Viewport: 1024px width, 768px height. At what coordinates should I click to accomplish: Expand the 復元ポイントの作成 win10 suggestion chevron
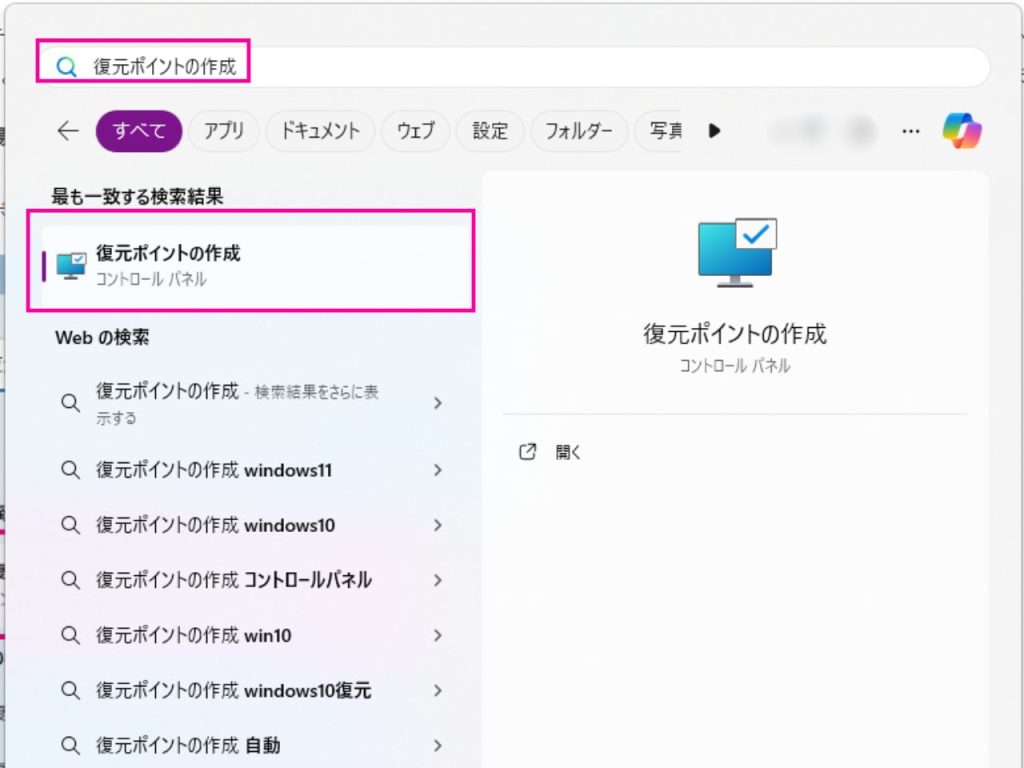click(x=438, y=634)
